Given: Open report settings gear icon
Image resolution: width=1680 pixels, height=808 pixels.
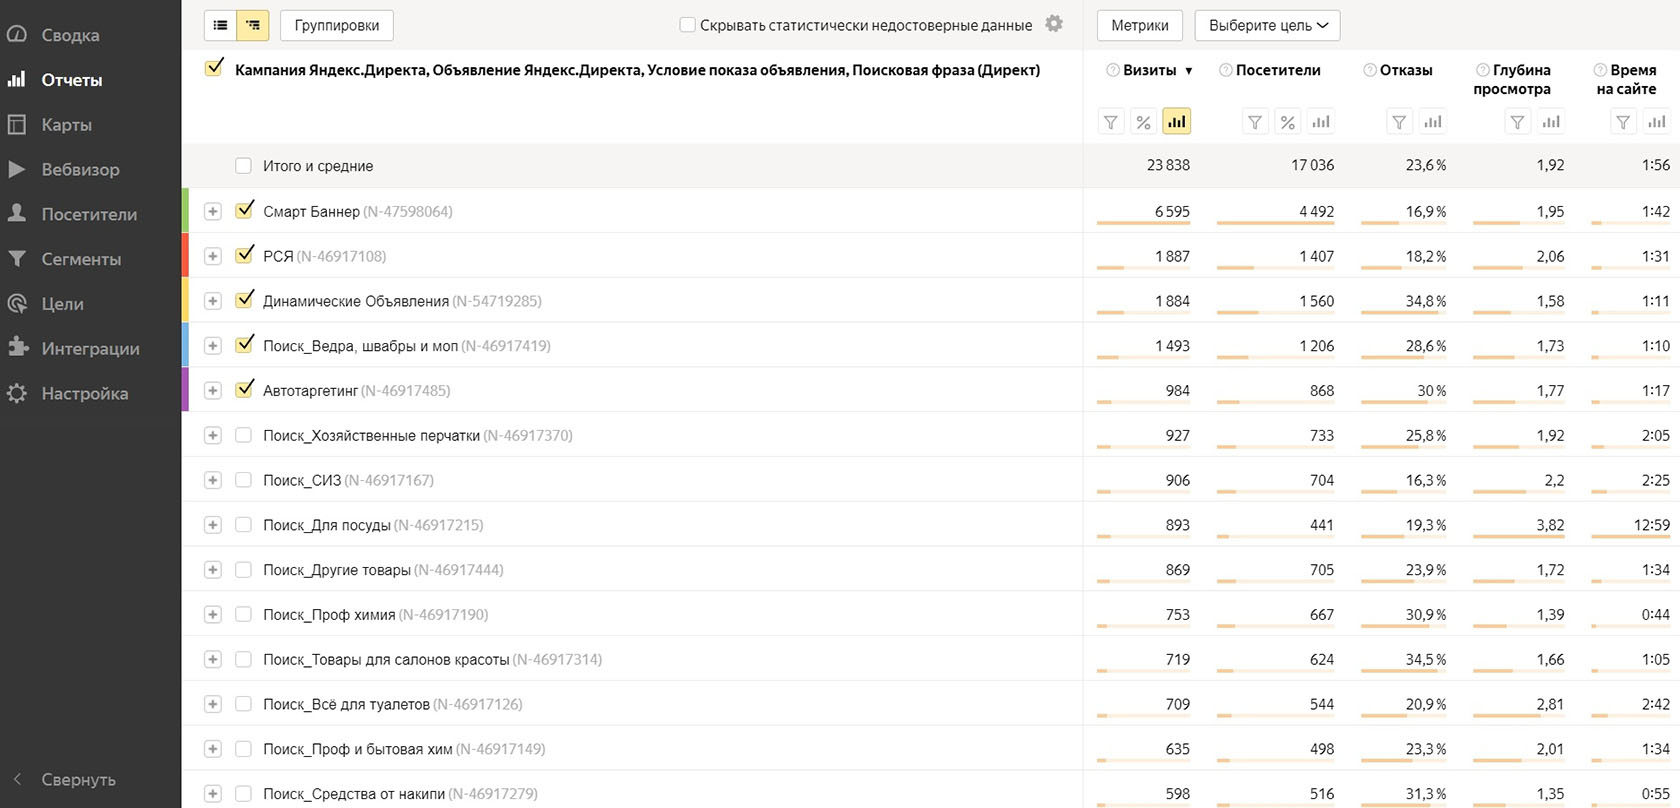Looking at the screenshot, I should coord(1054,24).
